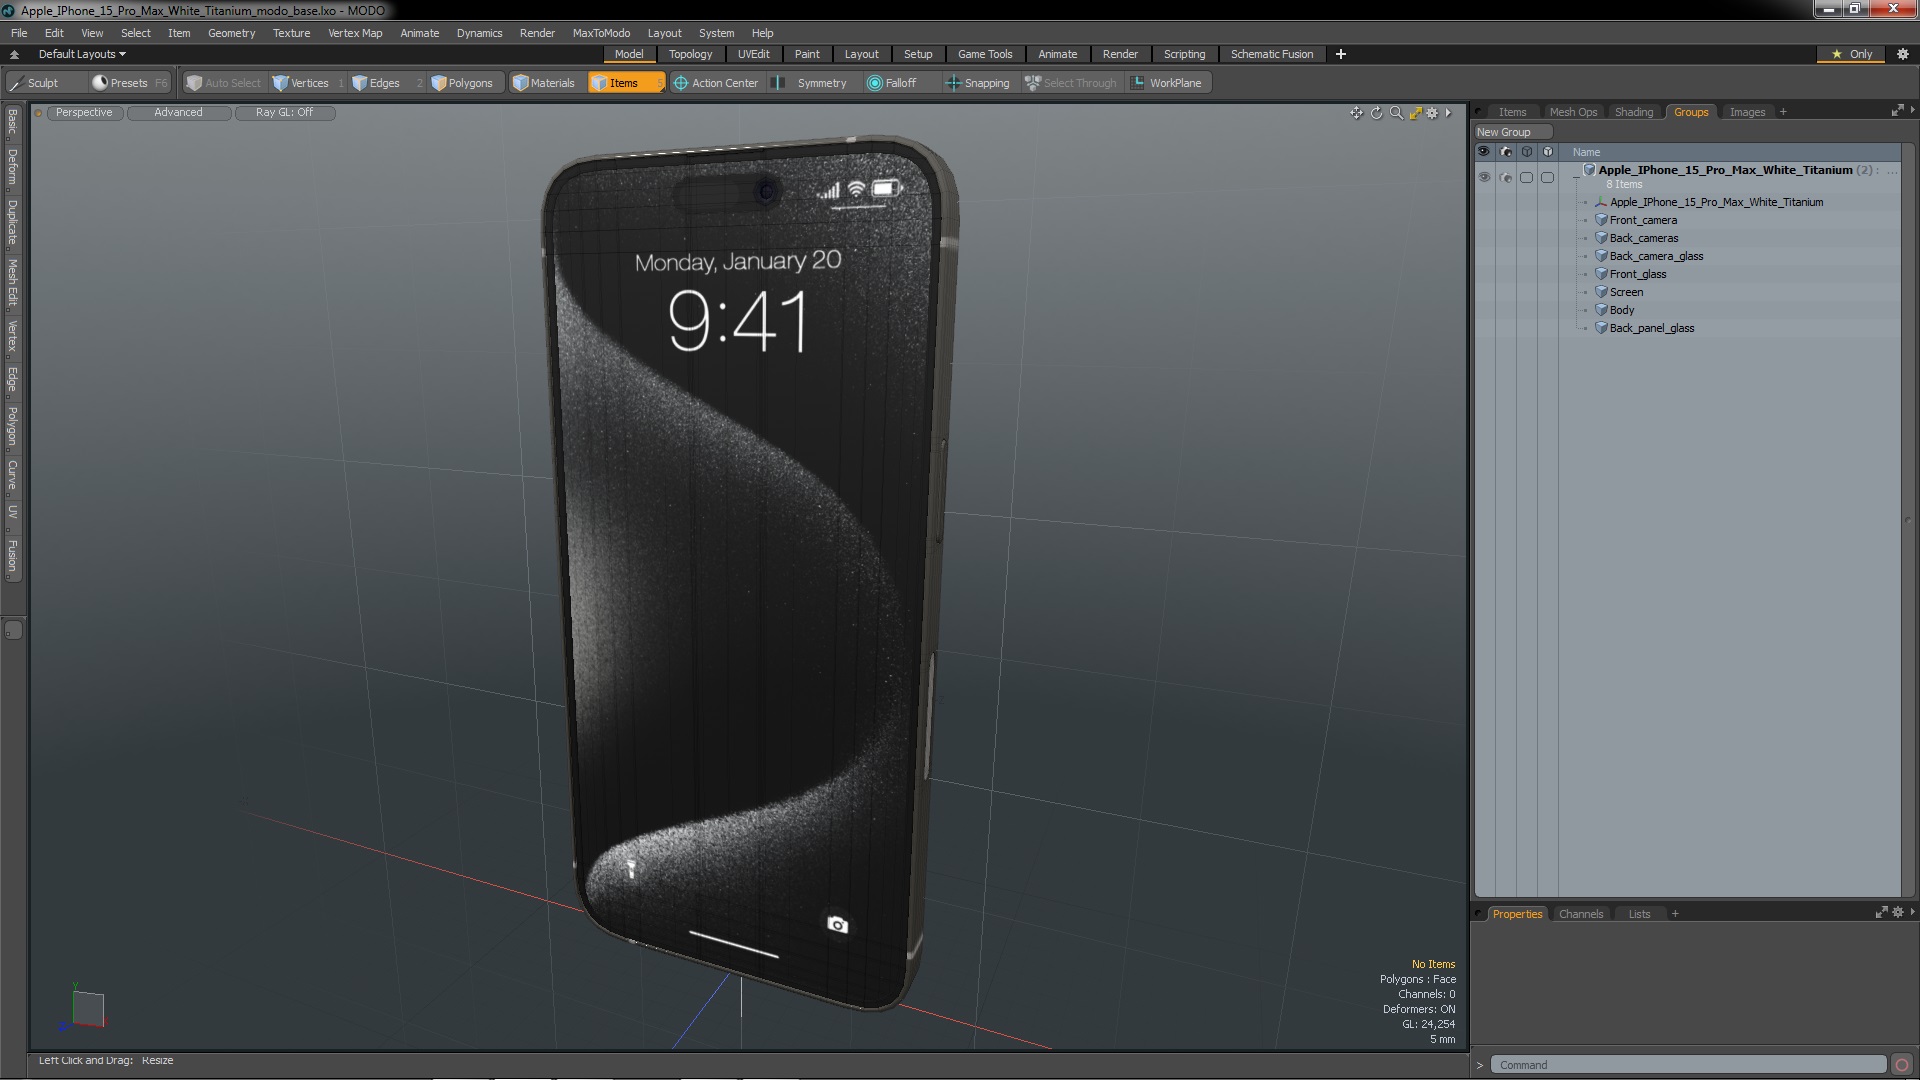Open the command history arrow
Screen dimensions: 1920x1080
coord(1480,1065)
